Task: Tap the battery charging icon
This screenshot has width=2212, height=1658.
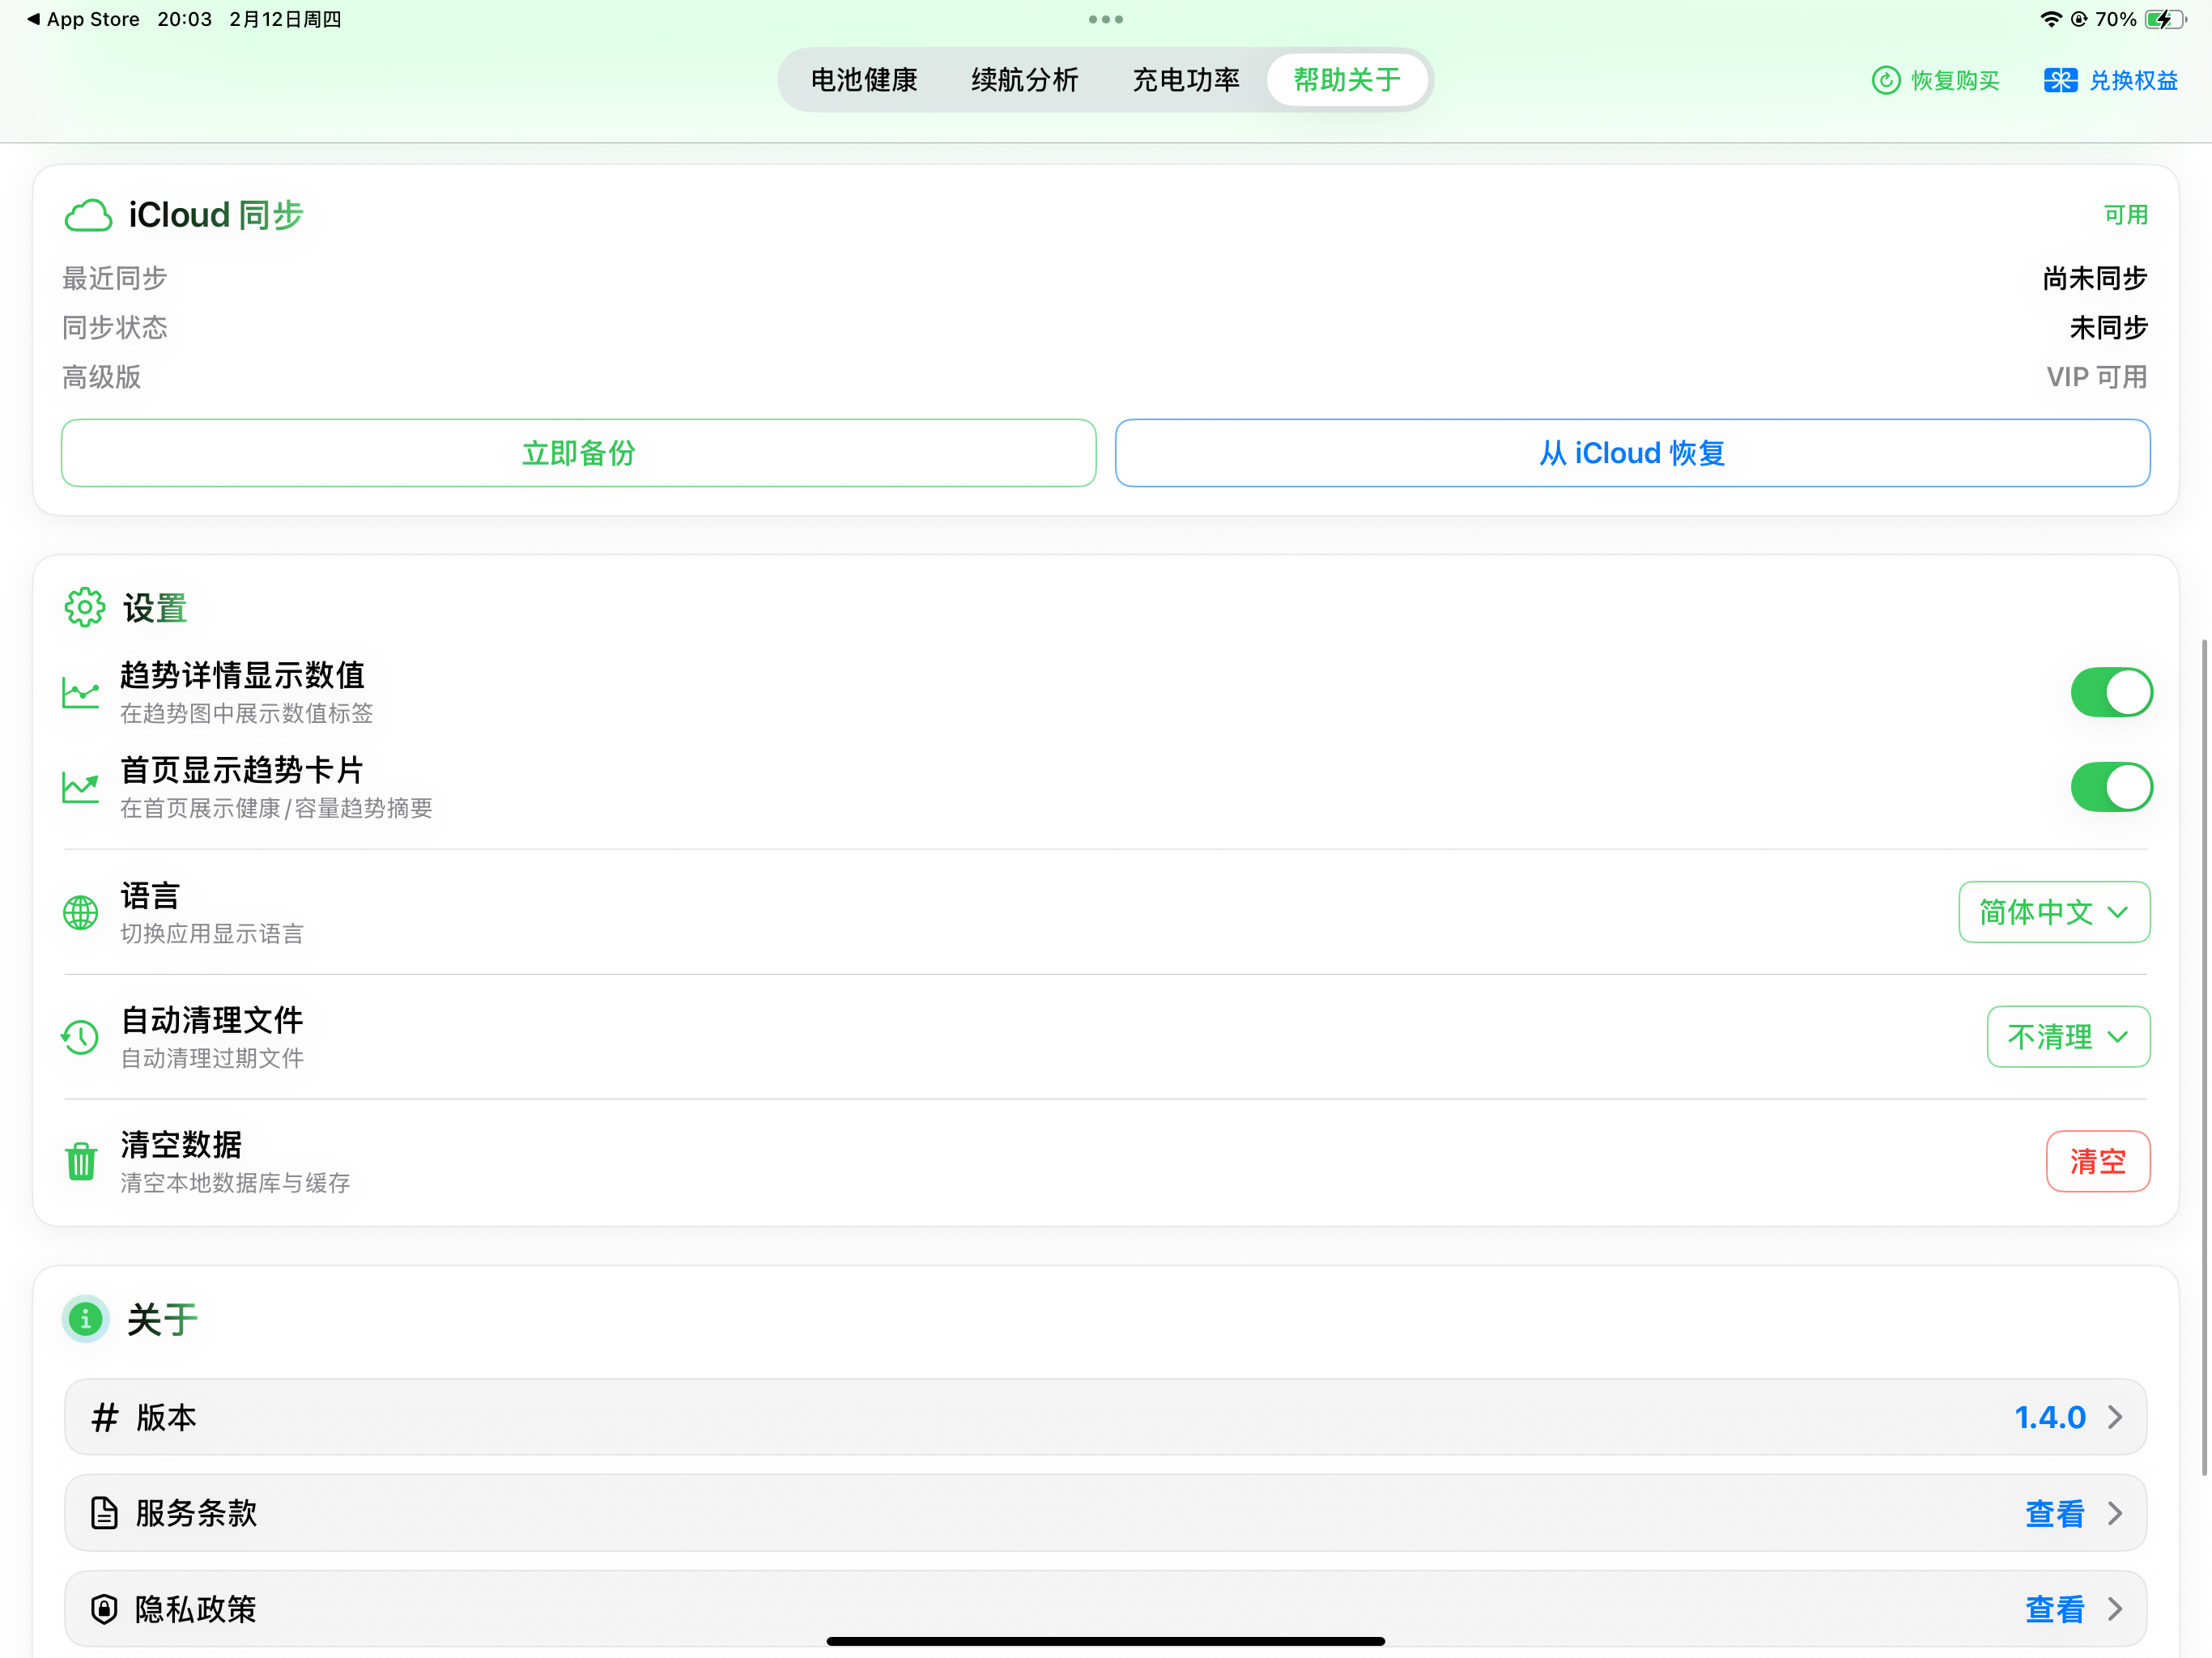Action: (x=2166, y=19)
